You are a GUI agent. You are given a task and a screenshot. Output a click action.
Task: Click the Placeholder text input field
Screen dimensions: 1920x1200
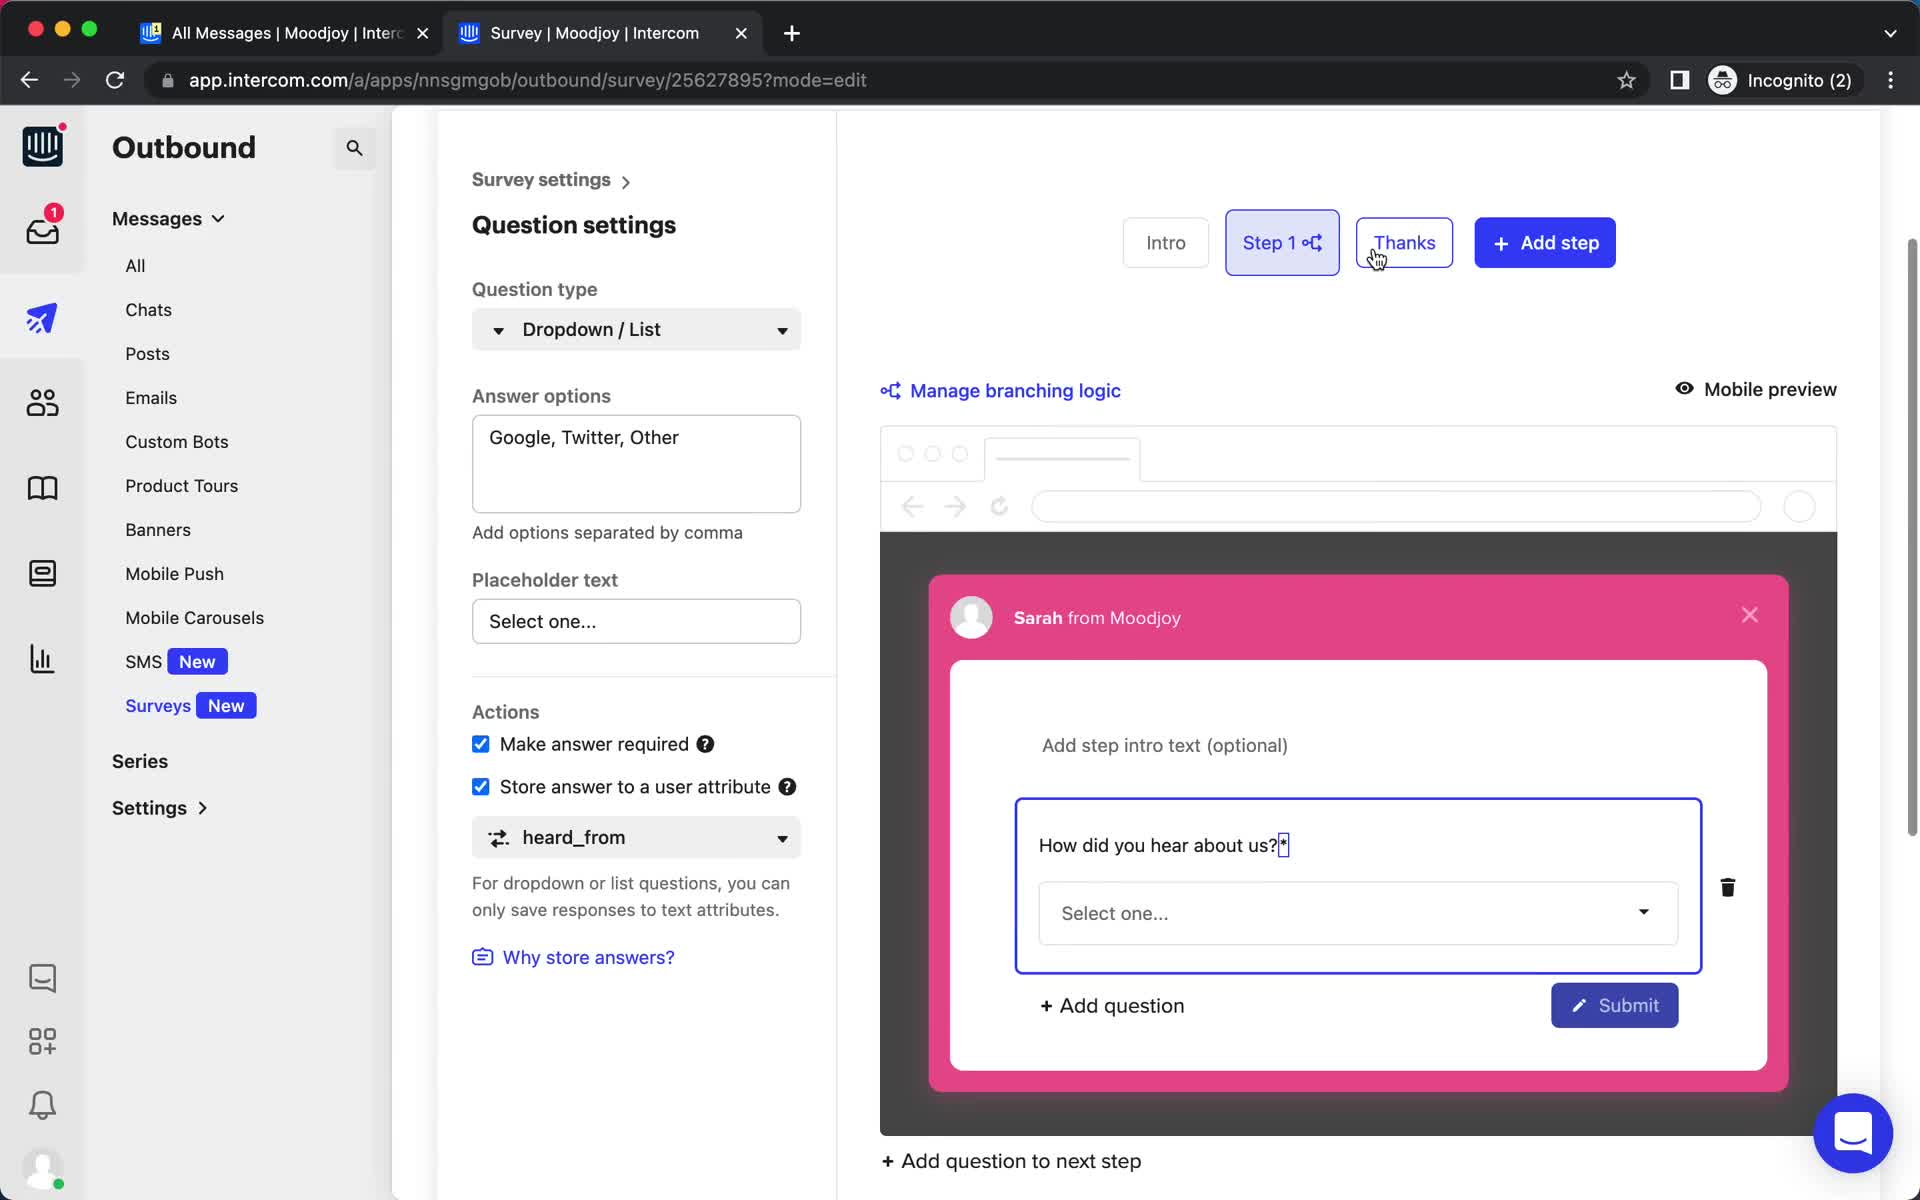[x=636, y=621]
